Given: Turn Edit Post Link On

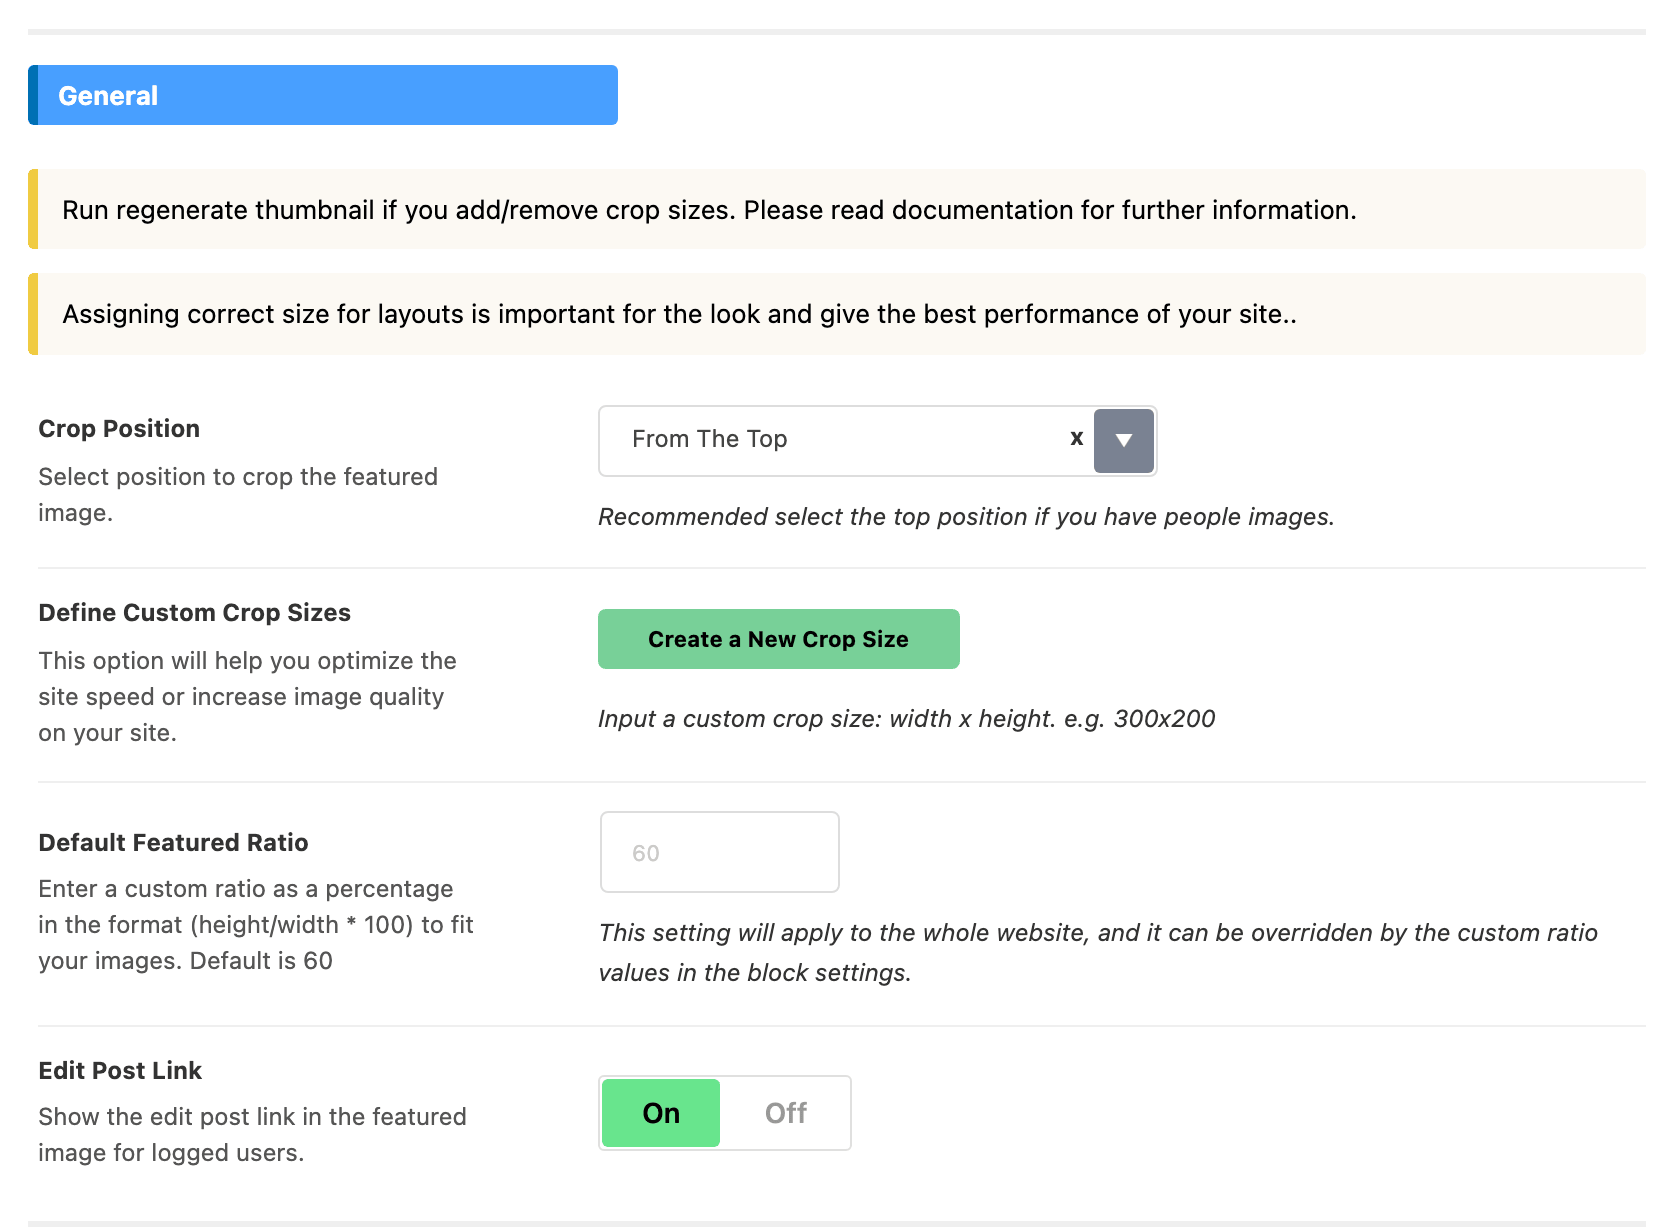Looking at the screenshot, I should (661, 1113).
